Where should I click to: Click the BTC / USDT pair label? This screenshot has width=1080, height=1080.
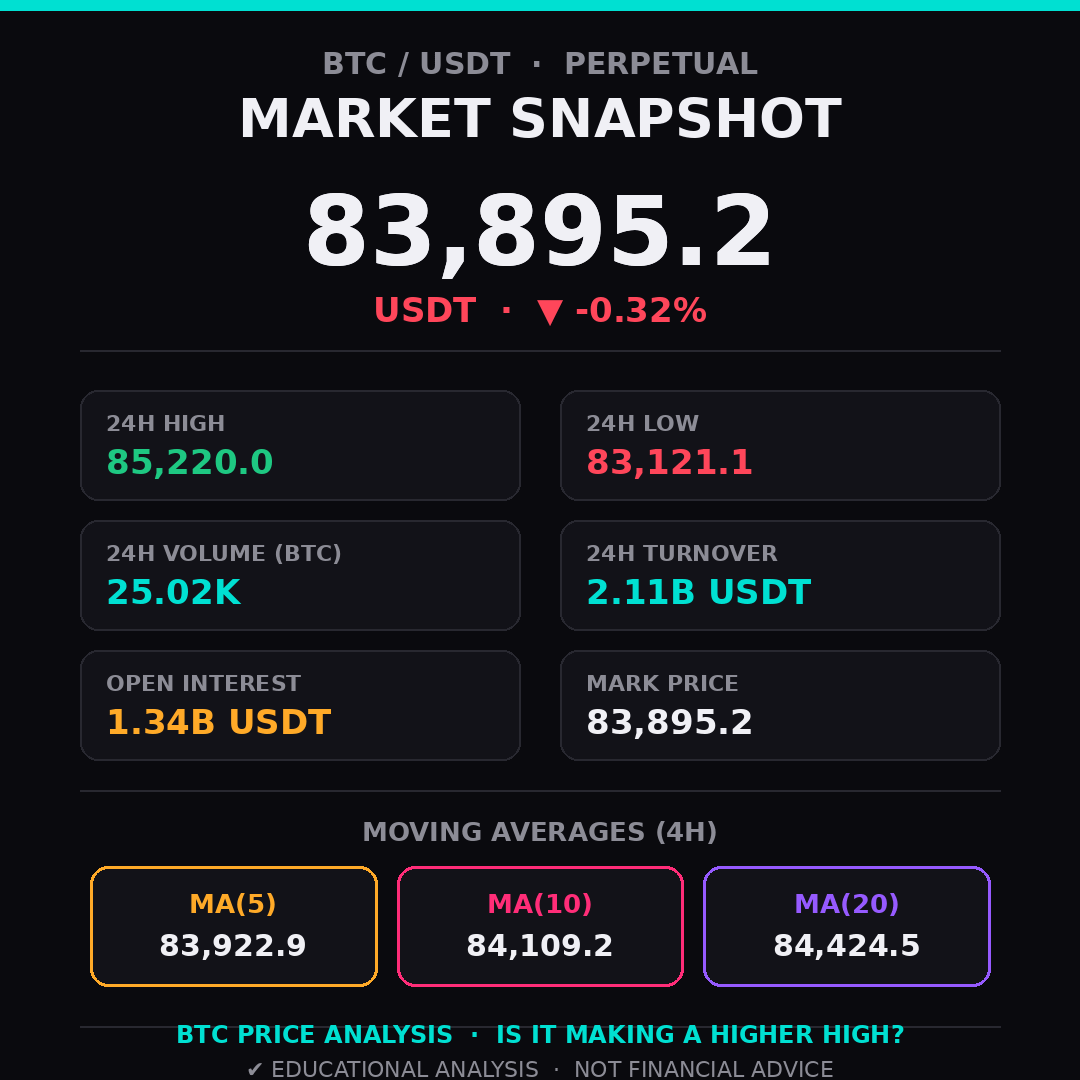tap(417, 63)
